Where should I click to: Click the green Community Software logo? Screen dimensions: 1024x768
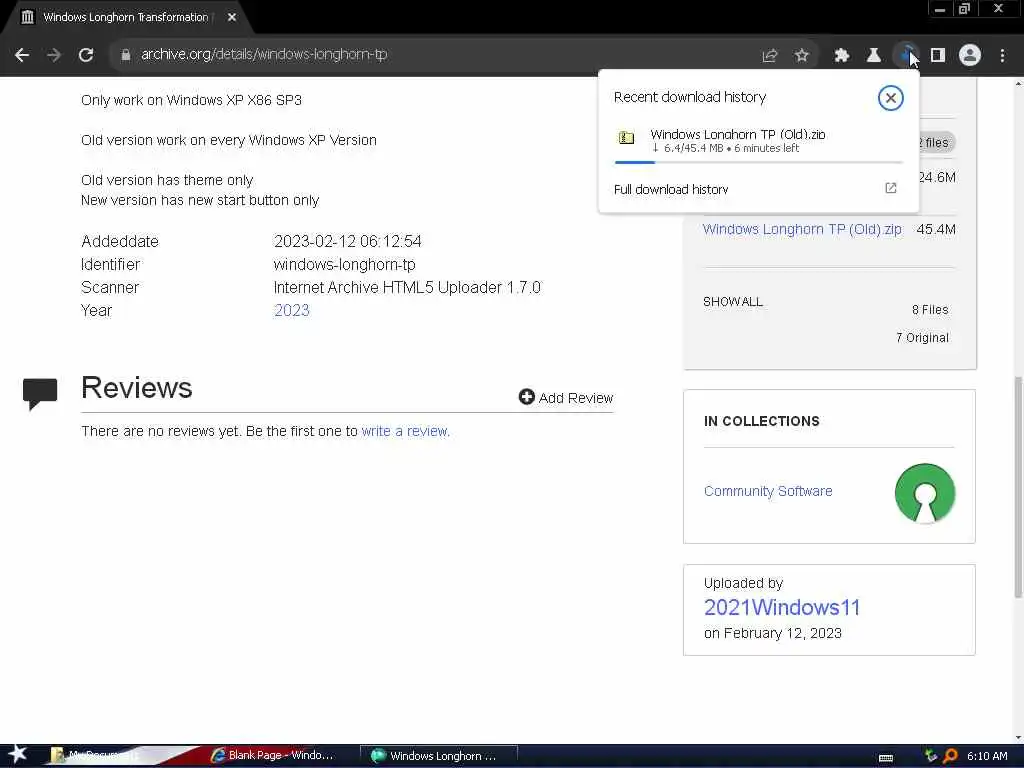[x=925, y=493]
